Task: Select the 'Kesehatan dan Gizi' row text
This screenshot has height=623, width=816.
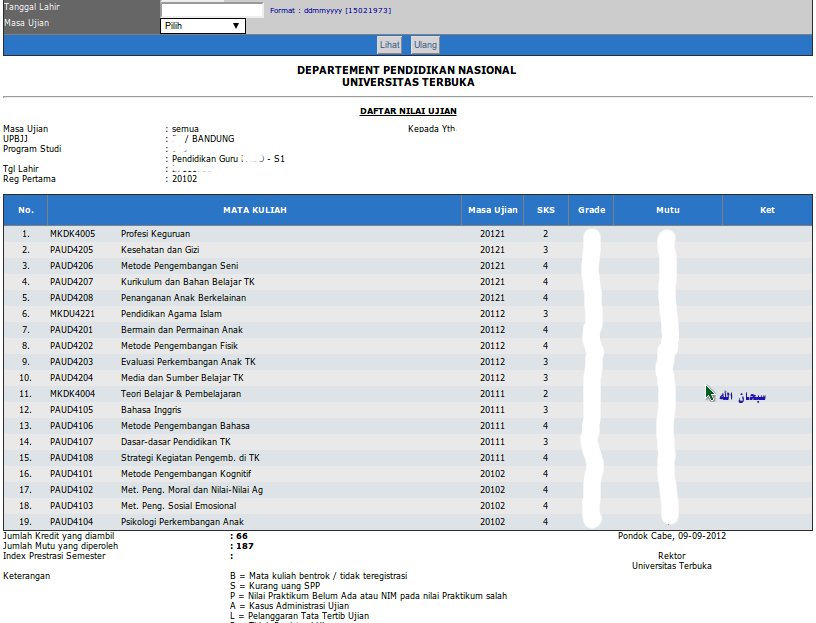Action: tap(160, 250)
